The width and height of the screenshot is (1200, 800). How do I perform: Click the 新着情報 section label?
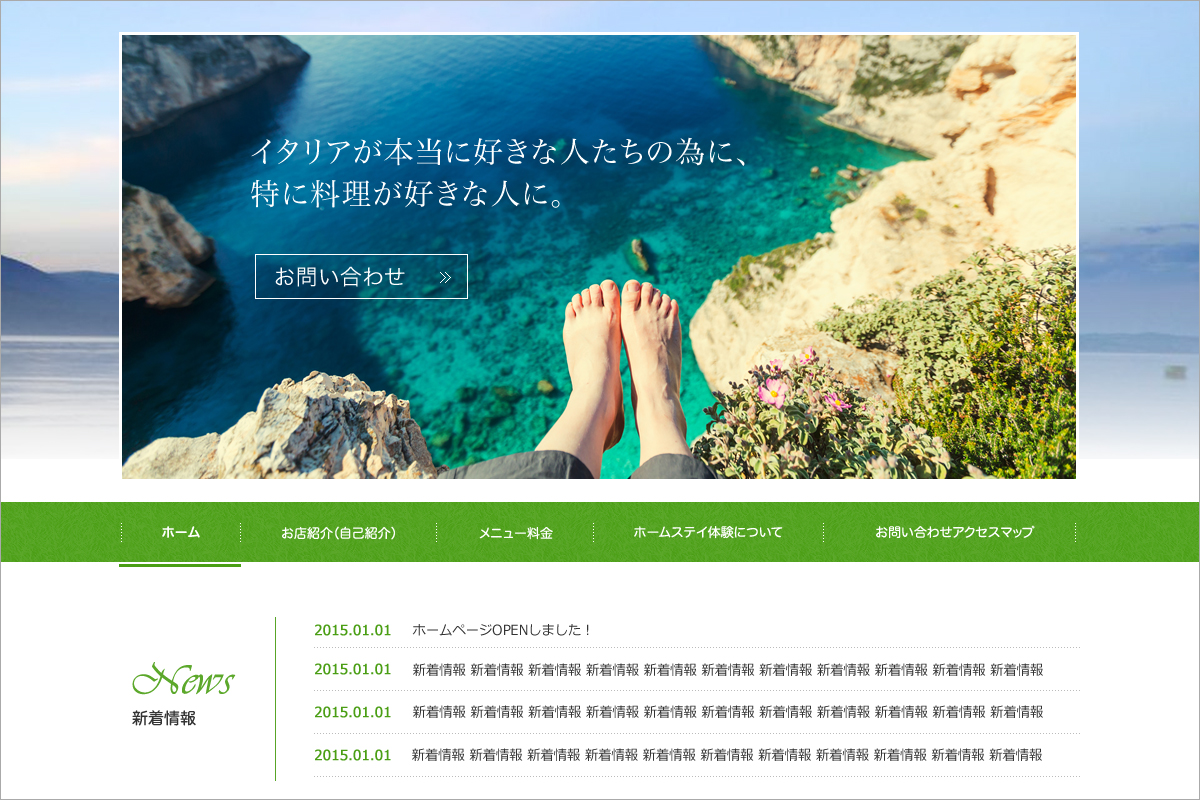click(164, 718)
